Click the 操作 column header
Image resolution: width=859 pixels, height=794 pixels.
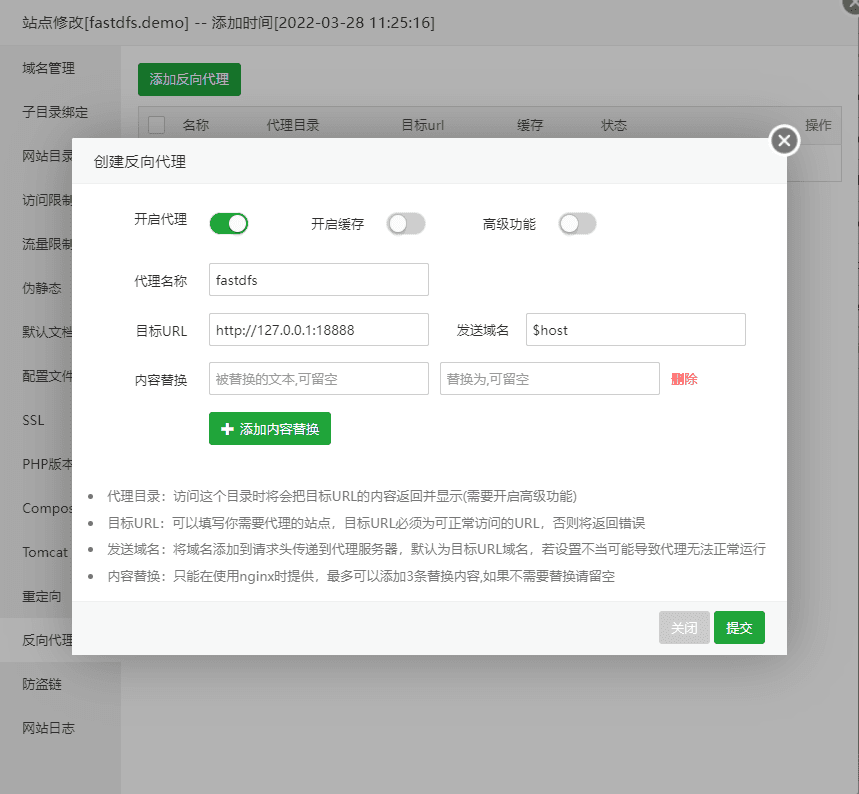(x=818, y=125)
